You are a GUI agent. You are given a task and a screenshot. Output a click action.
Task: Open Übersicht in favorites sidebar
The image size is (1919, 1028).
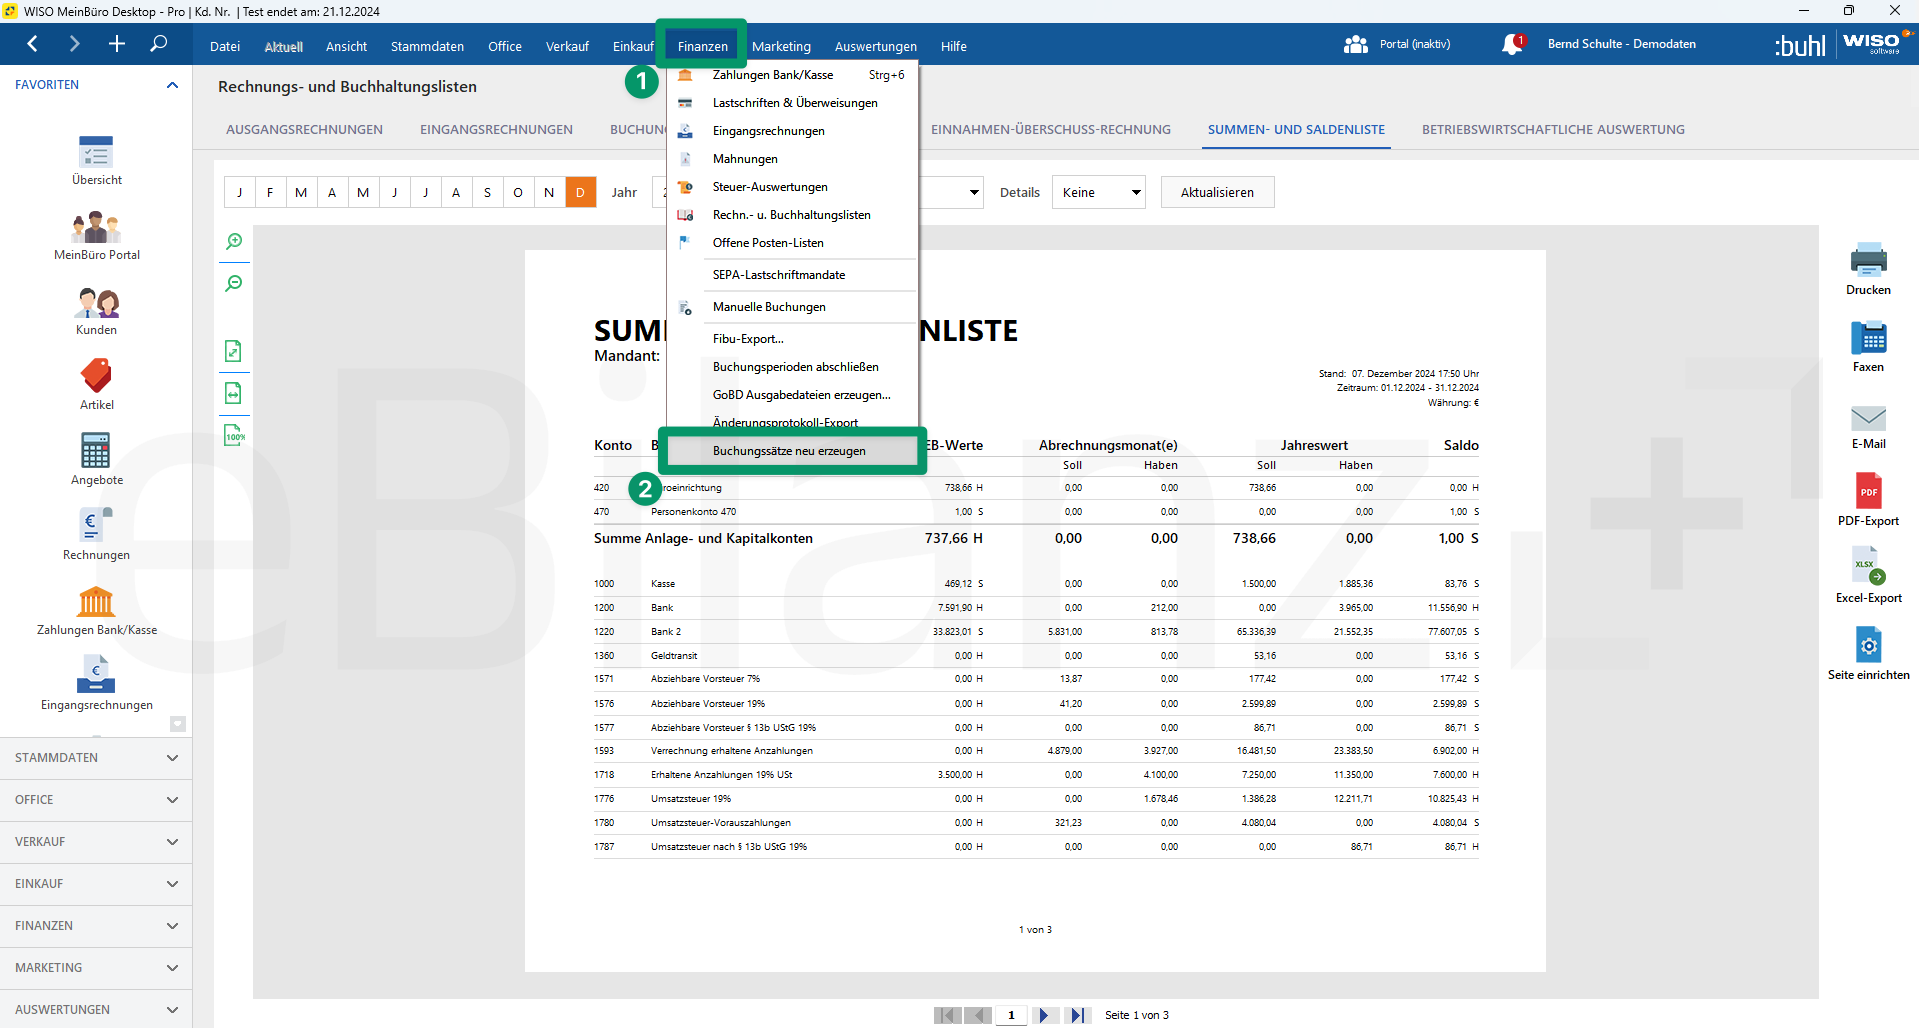point(96,160)
